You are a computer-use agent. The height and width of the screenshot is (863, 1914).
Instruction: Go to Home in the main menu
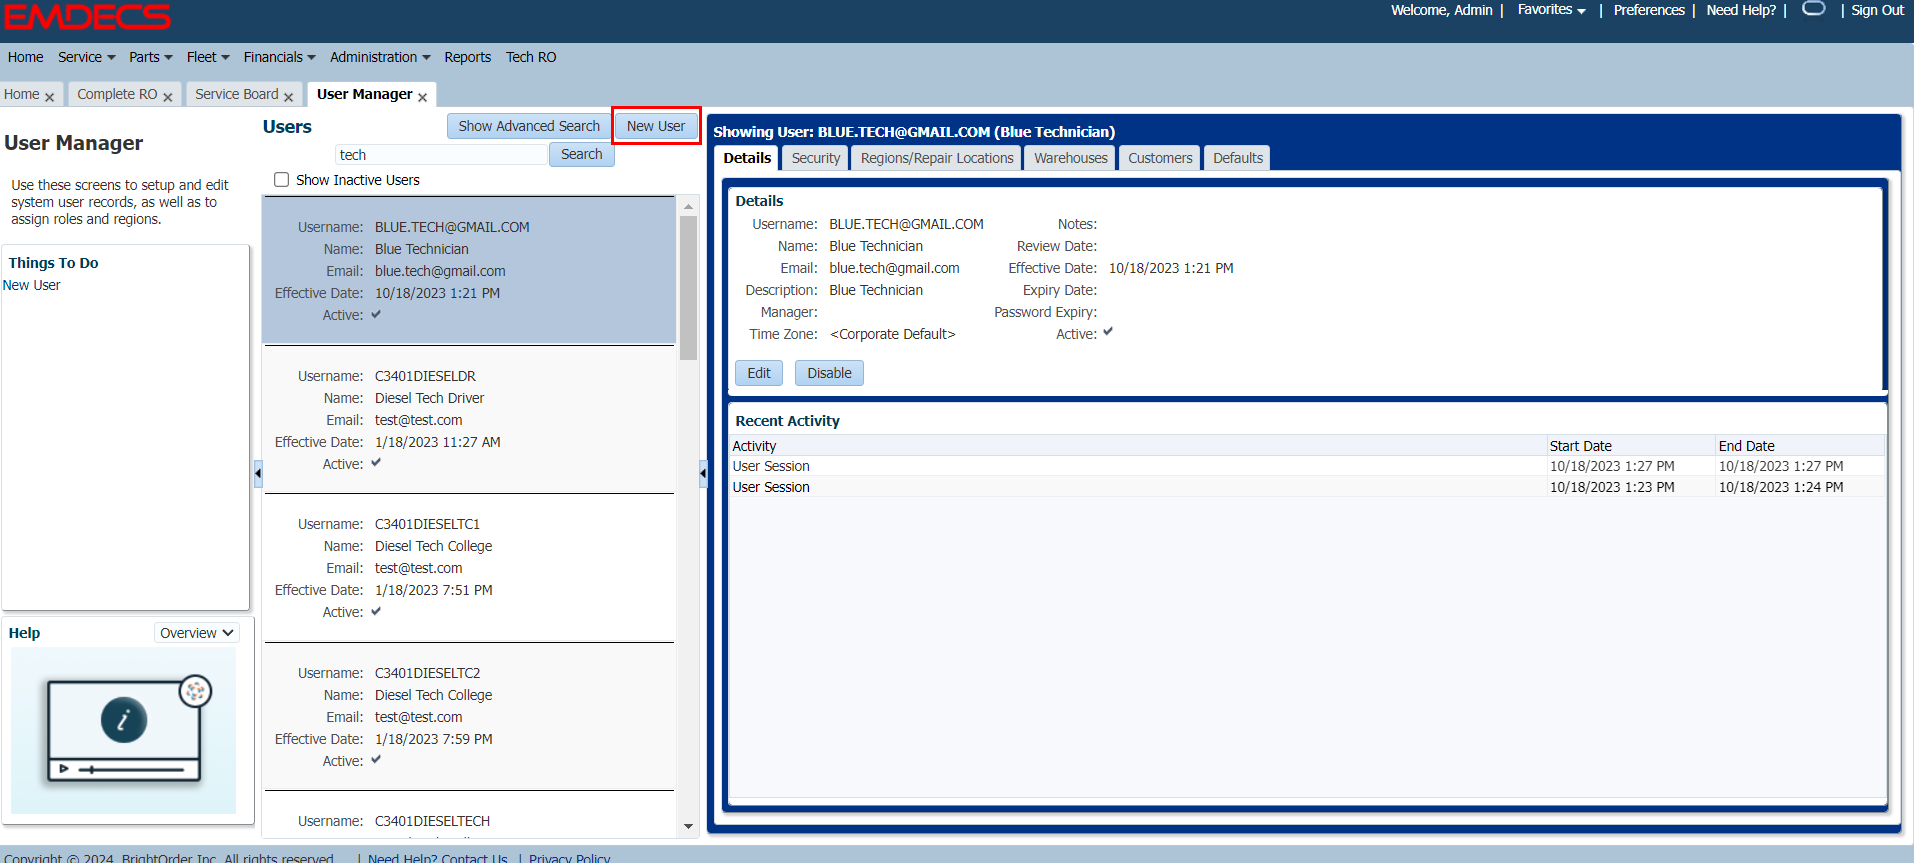pos(25,57)
